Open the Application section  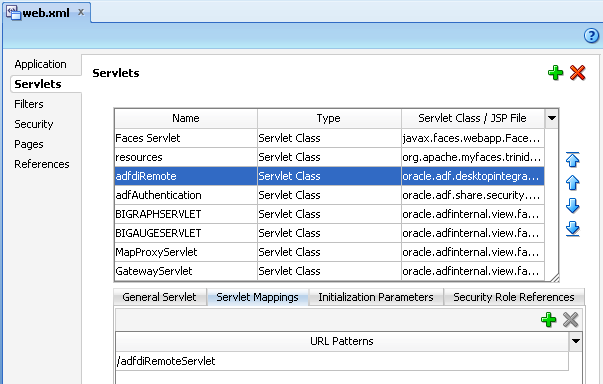coord(40,64)
